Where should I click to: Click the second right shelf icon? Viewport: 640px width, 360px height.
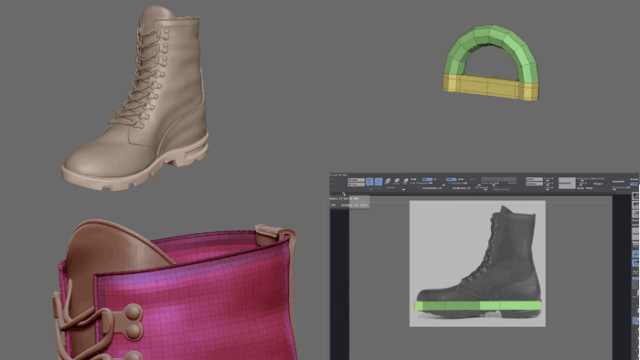pyautogui.click(x=636, y=205)
